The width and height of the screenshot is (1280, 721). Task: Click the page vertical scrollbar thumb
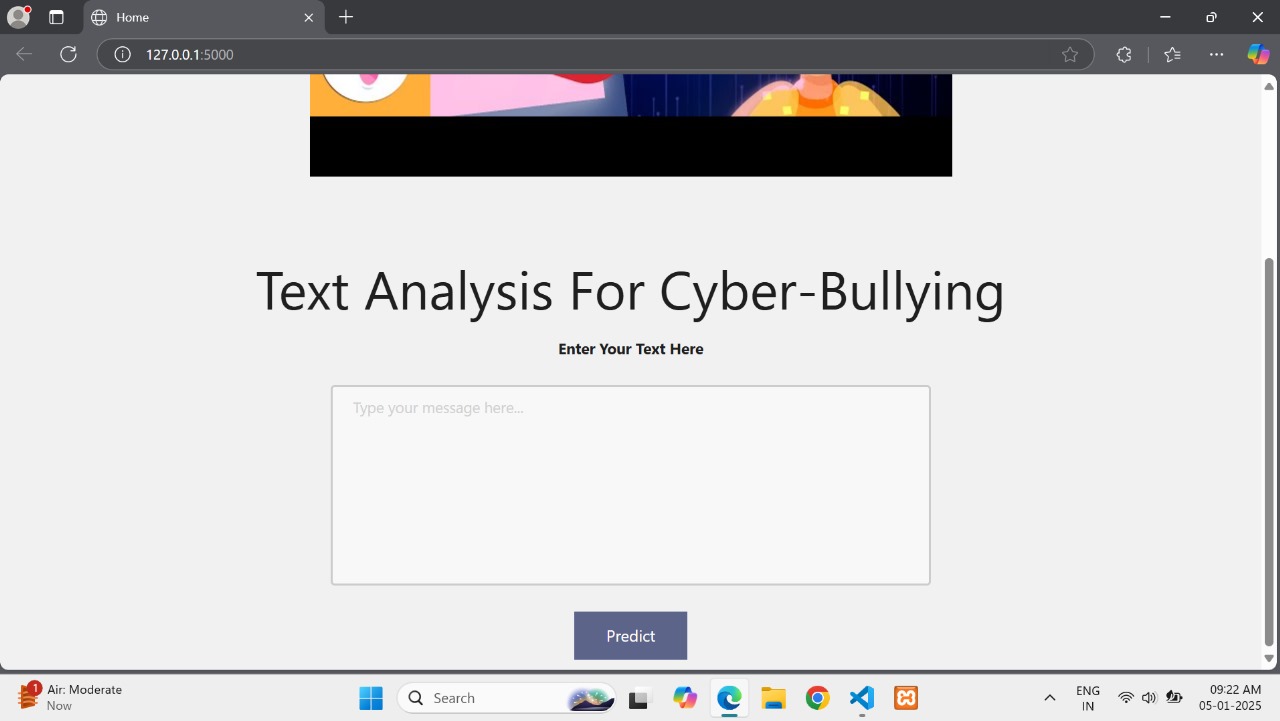(x=1269, y=450)
